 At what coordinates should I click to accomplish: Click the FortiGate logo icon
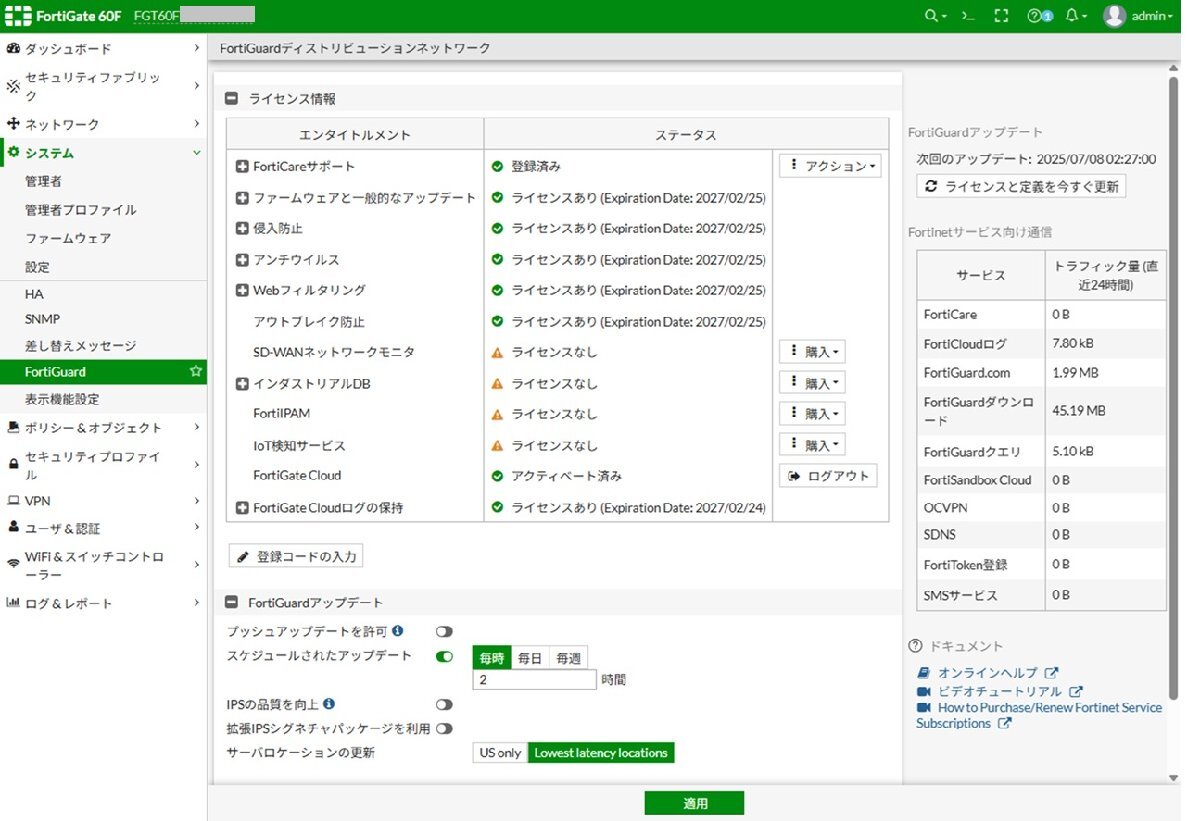tap(17, 16)
